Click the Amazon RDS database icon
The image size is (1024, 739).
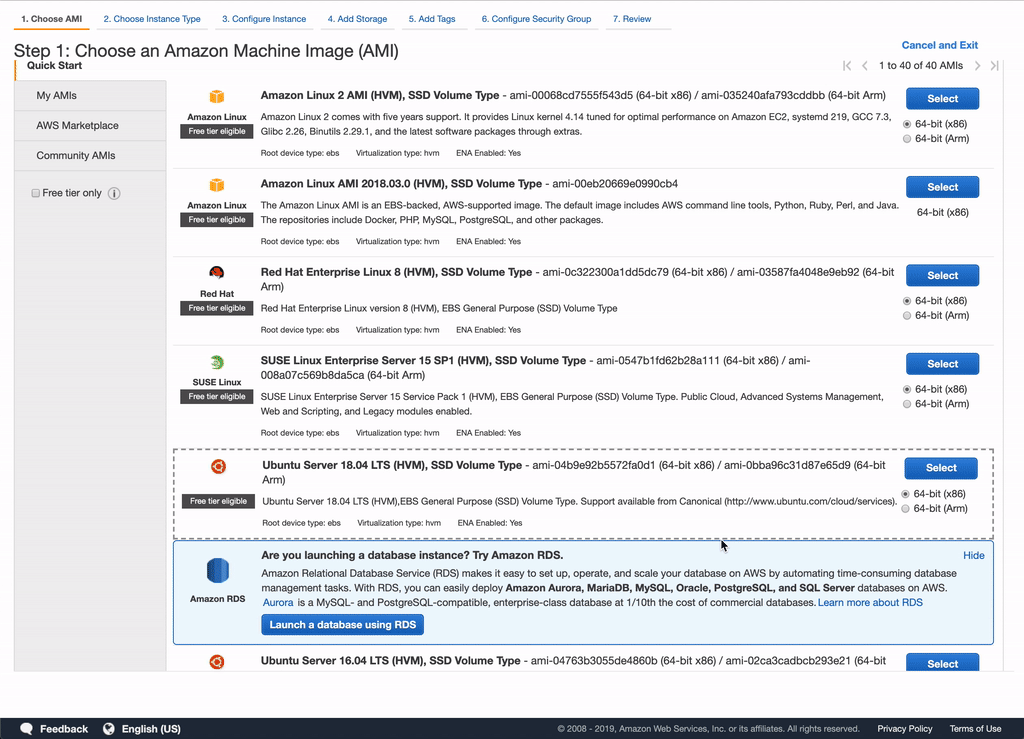click(217, 571)
